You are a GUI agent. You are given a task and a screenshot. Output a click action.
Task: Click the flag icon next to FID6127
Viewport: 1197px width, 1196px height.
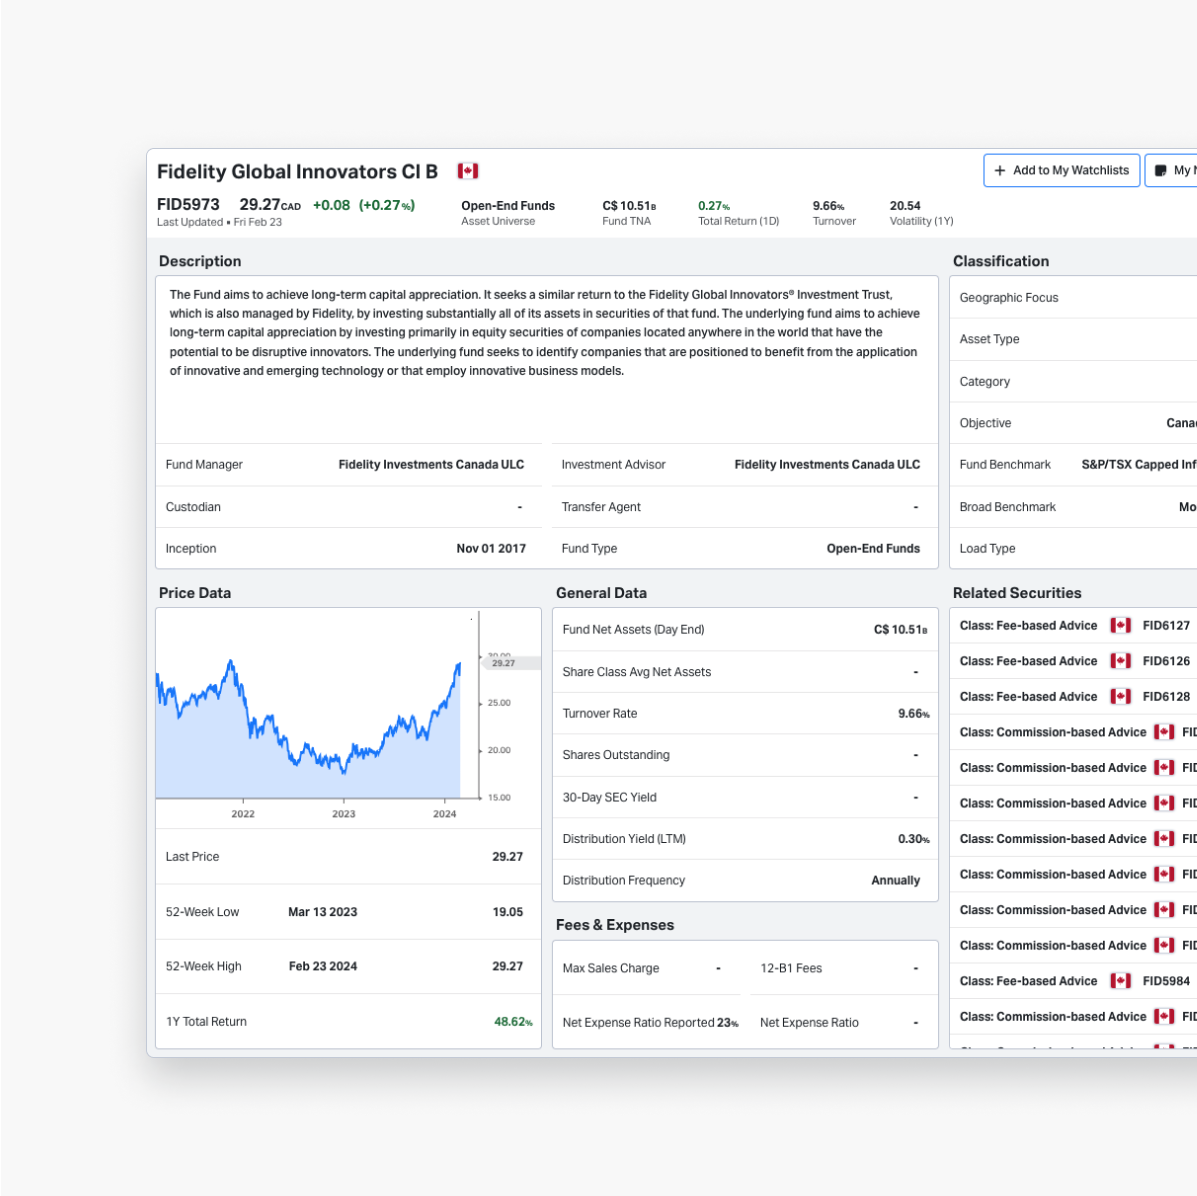click(1121, 625)
